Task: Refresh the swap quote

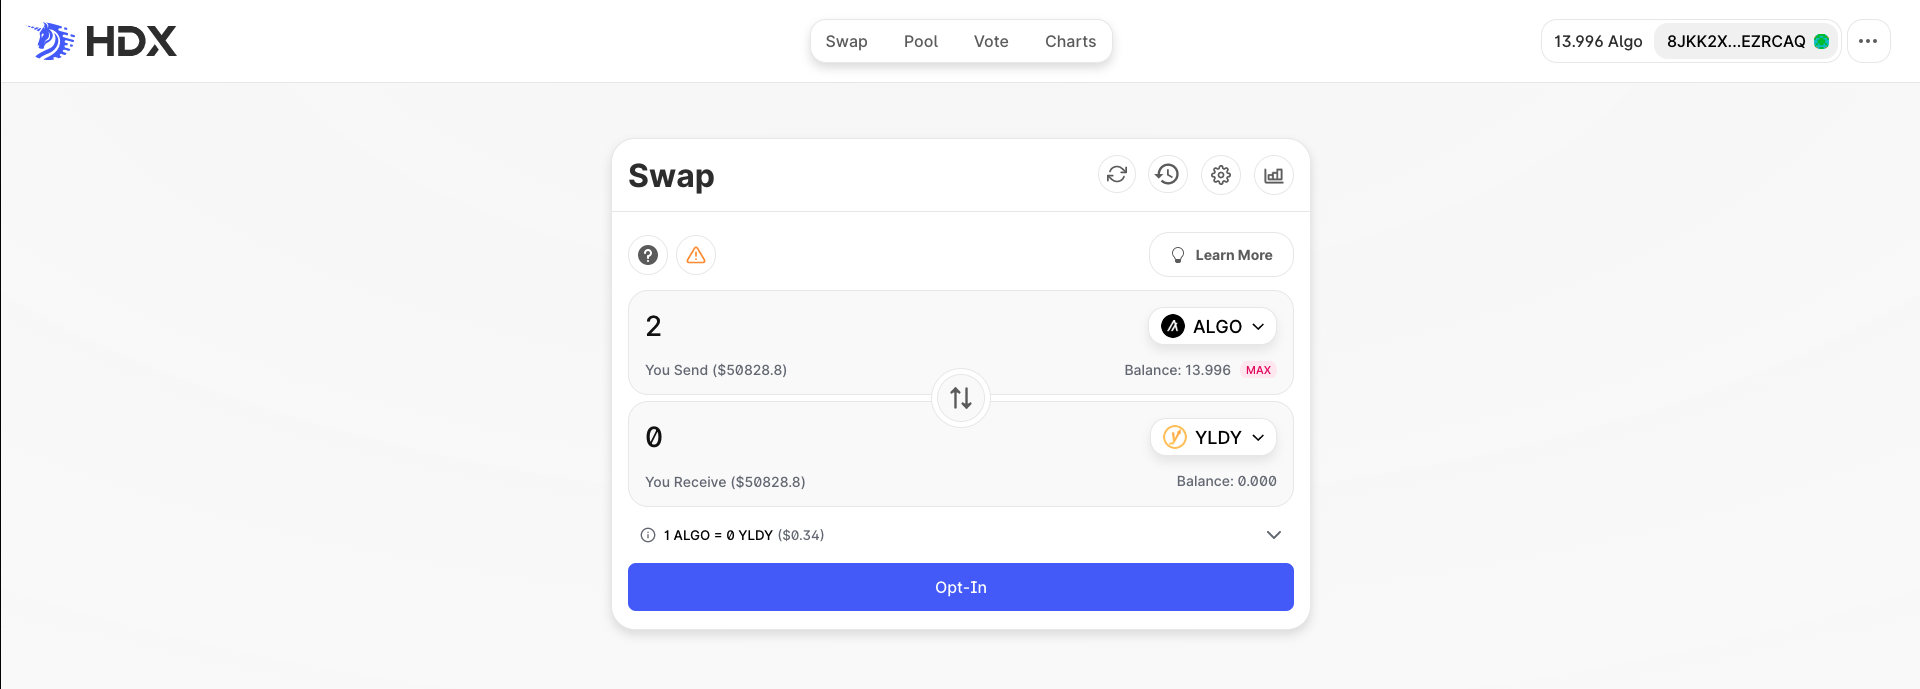Action: pos(1117,175)
